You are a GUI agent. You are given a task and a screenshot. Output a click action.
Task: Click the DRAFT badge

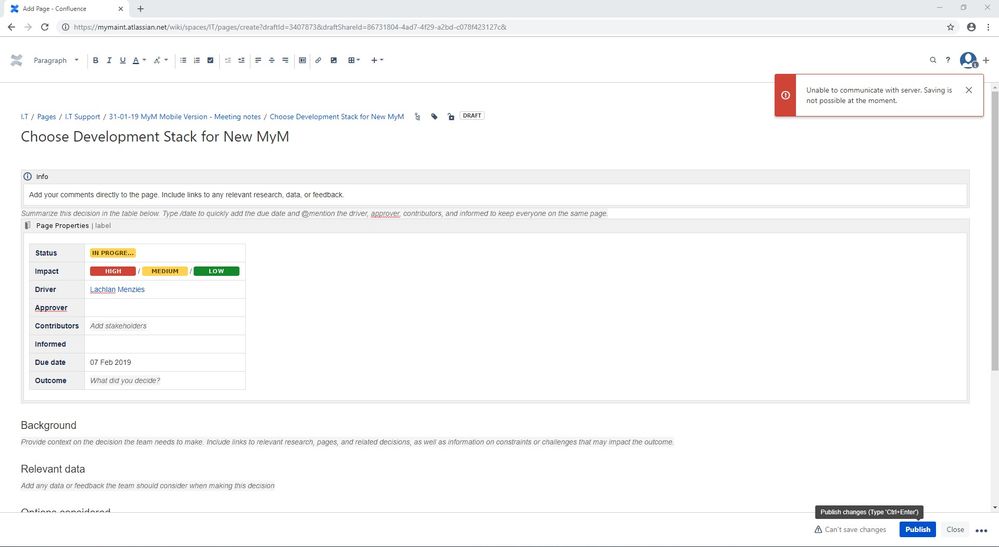[472, 116]
